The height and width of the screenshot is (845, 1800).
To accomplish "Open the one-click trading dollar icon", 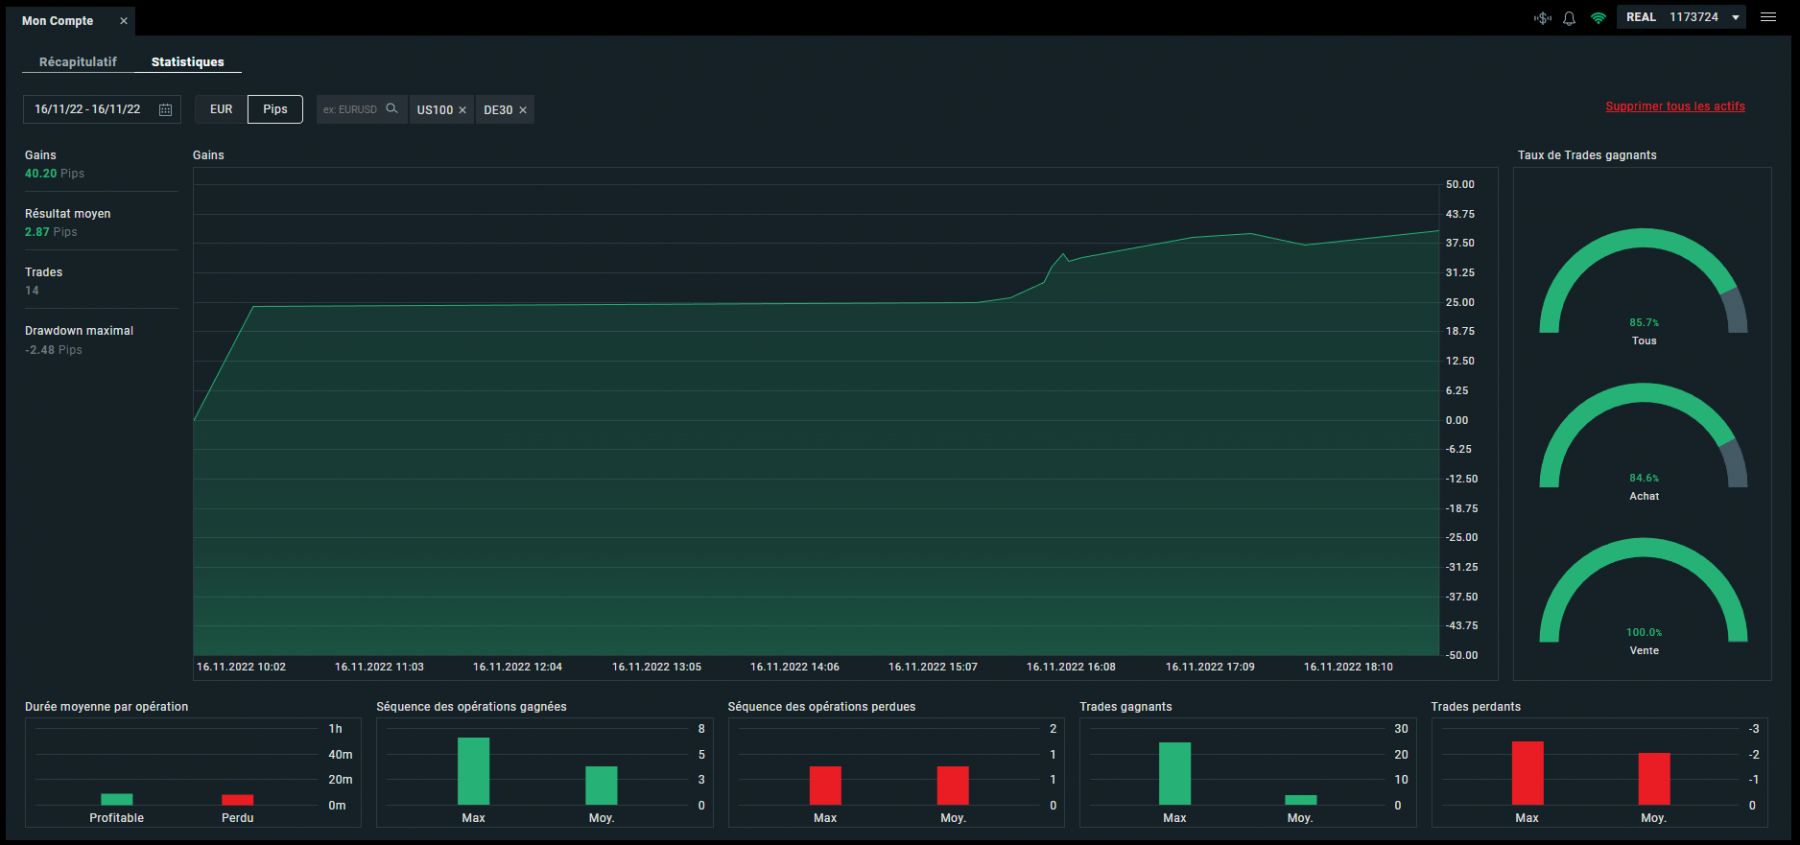I will click(1543, 18).
